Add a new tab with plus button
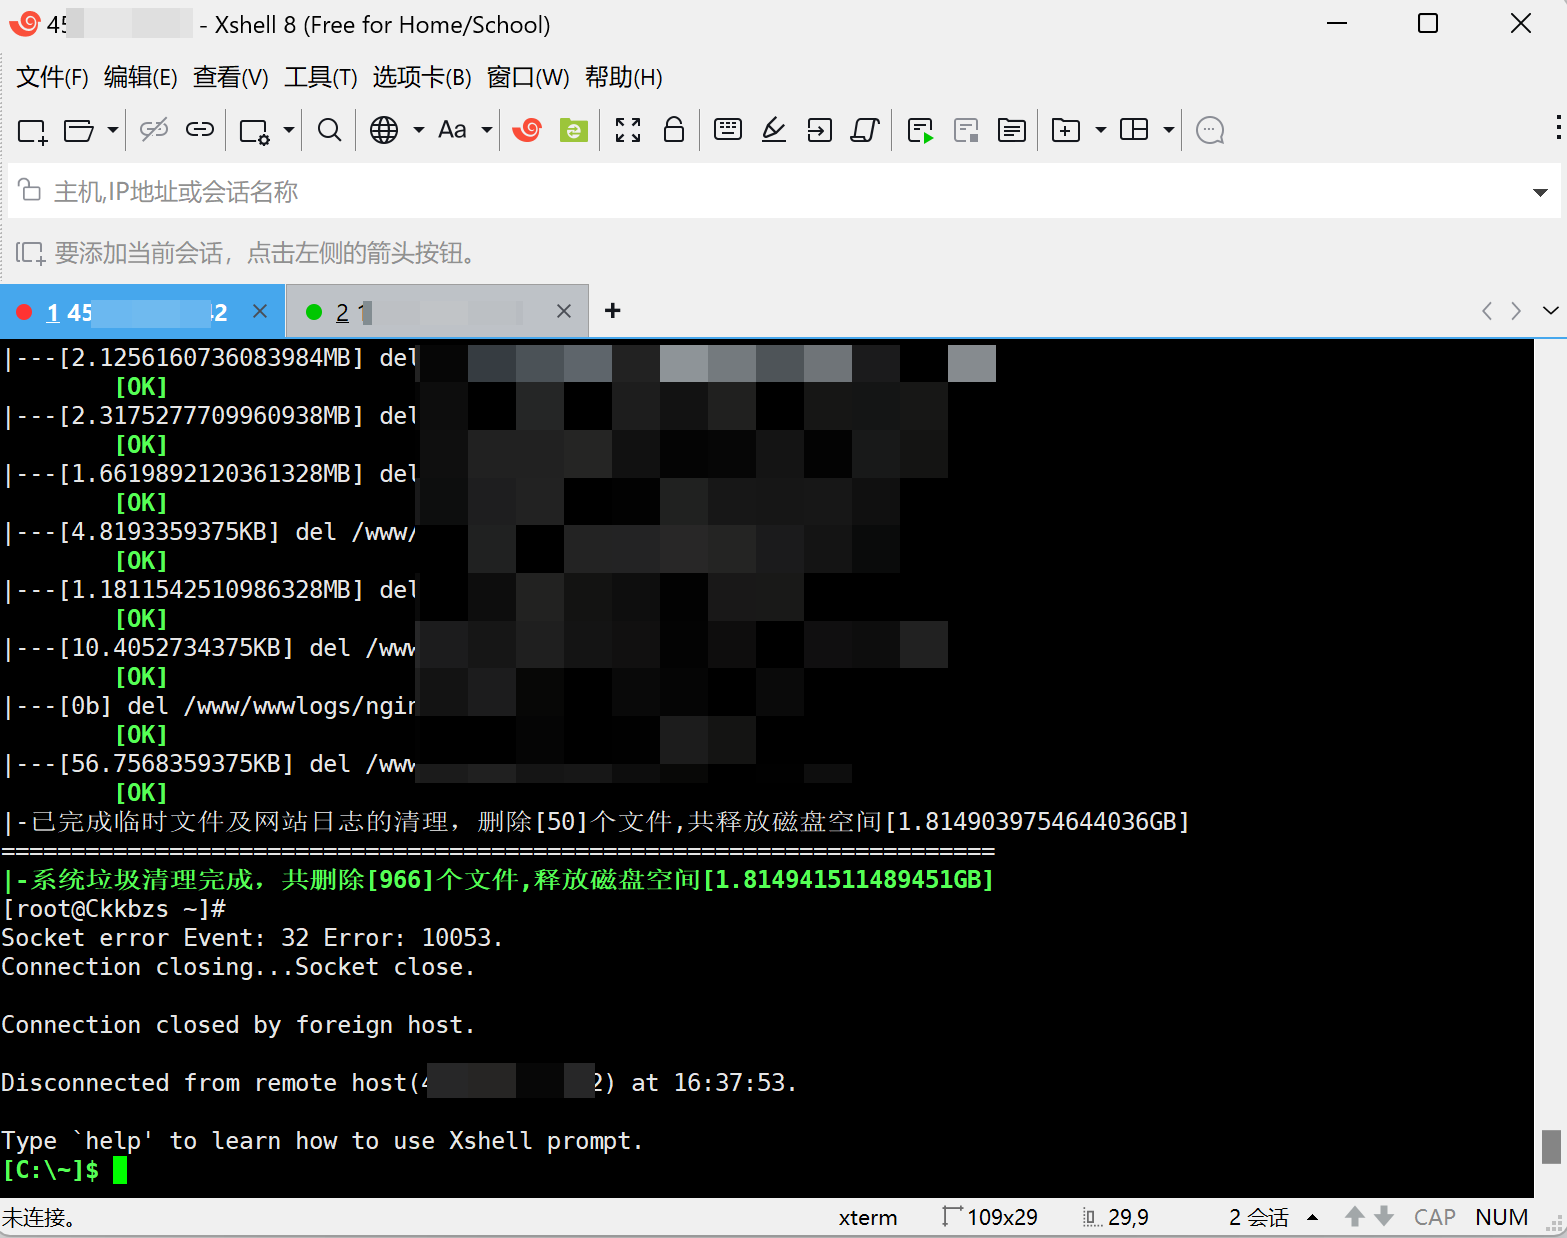The width and height of the screenshot is (1567, 1238). tap(613, 311)
